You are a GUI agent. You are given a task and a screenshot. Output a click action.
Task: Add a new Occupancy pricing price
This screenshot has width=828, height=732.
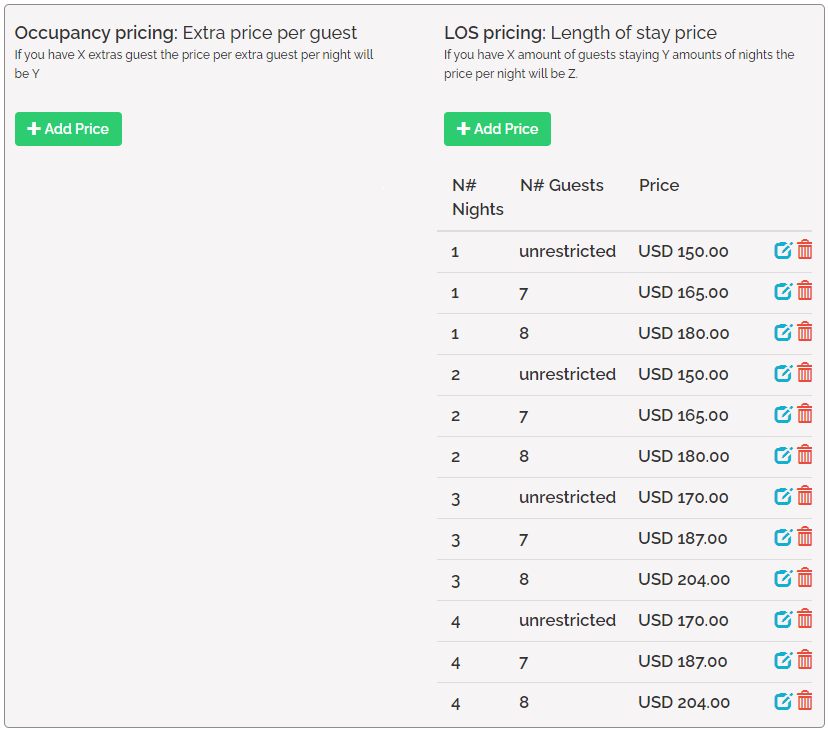68,129
